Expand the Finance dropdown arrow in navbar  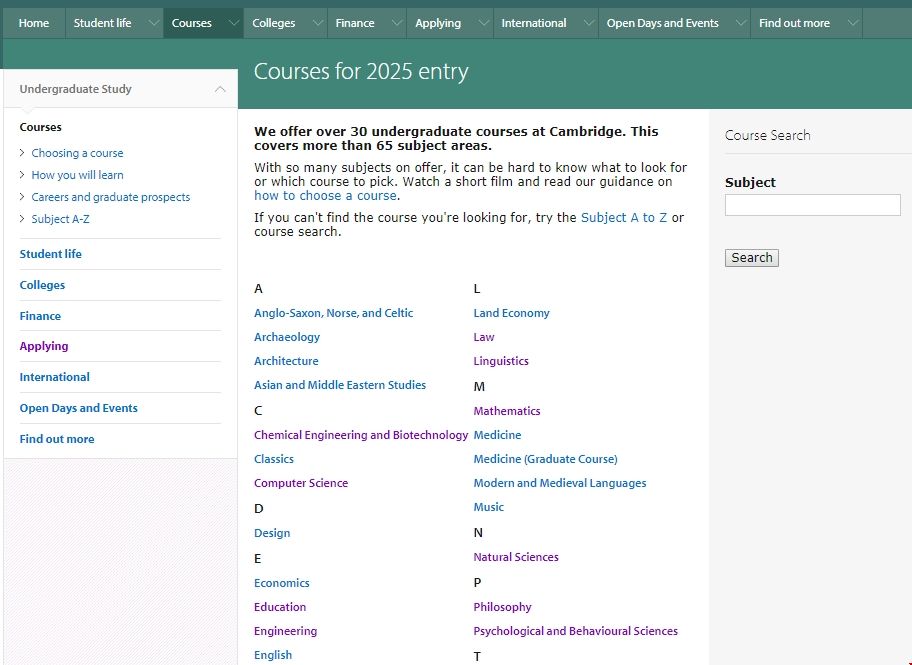(x=396, y=23)
